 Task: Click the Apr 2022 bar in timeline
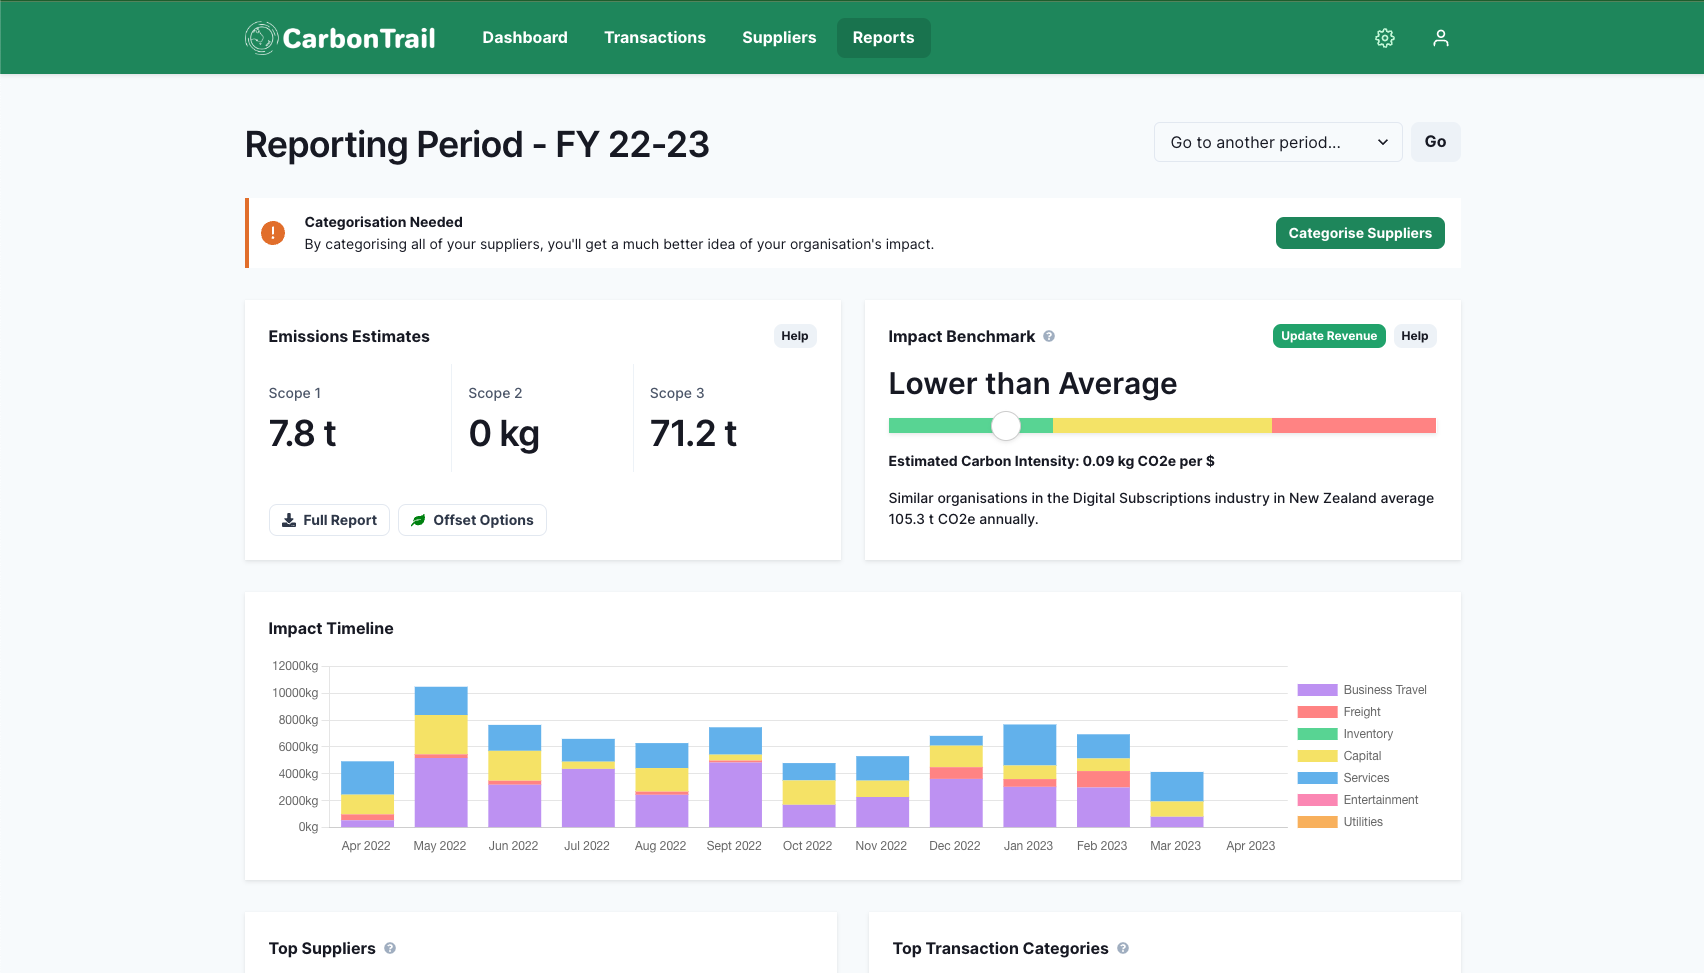tap(367, 794)
